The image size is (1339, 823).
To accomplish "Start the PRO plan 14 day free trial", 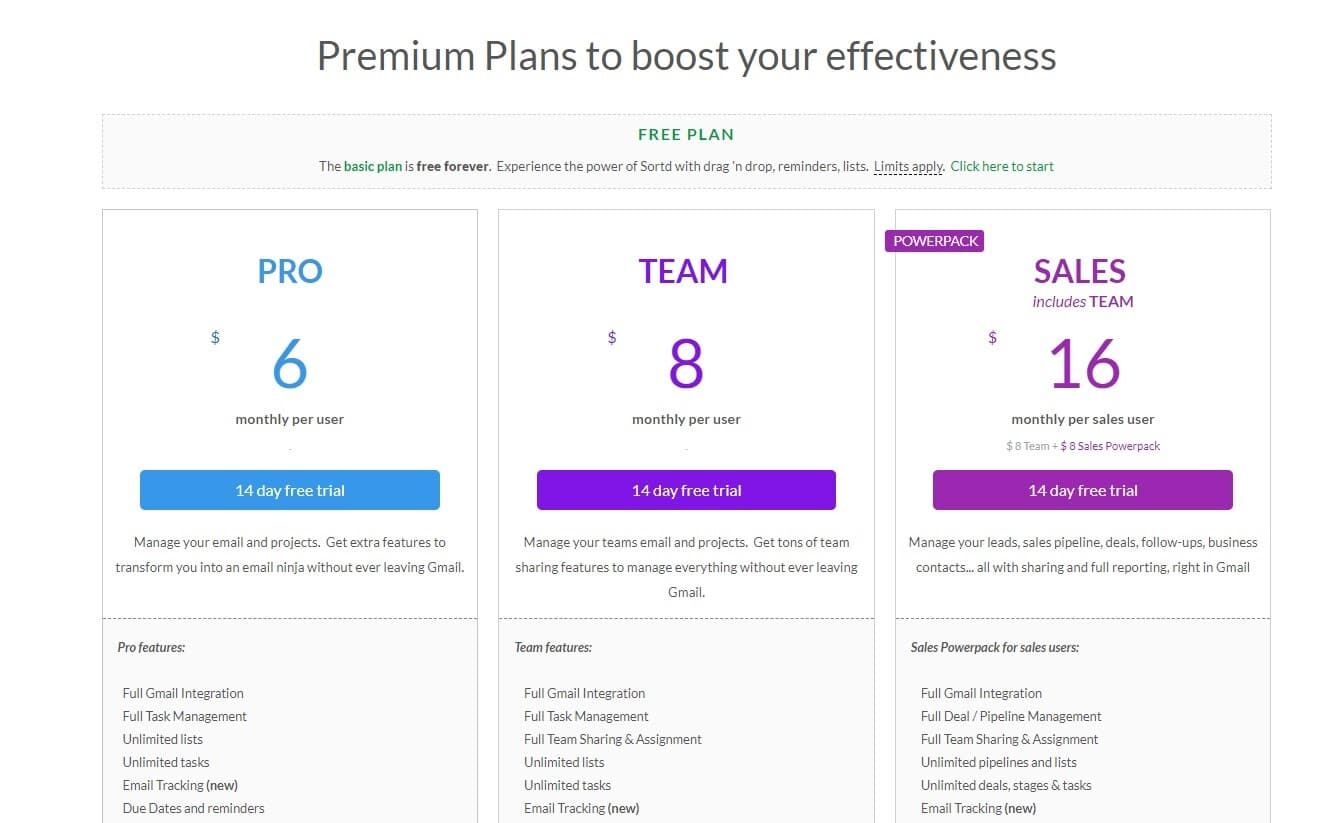I will (289, 490).
